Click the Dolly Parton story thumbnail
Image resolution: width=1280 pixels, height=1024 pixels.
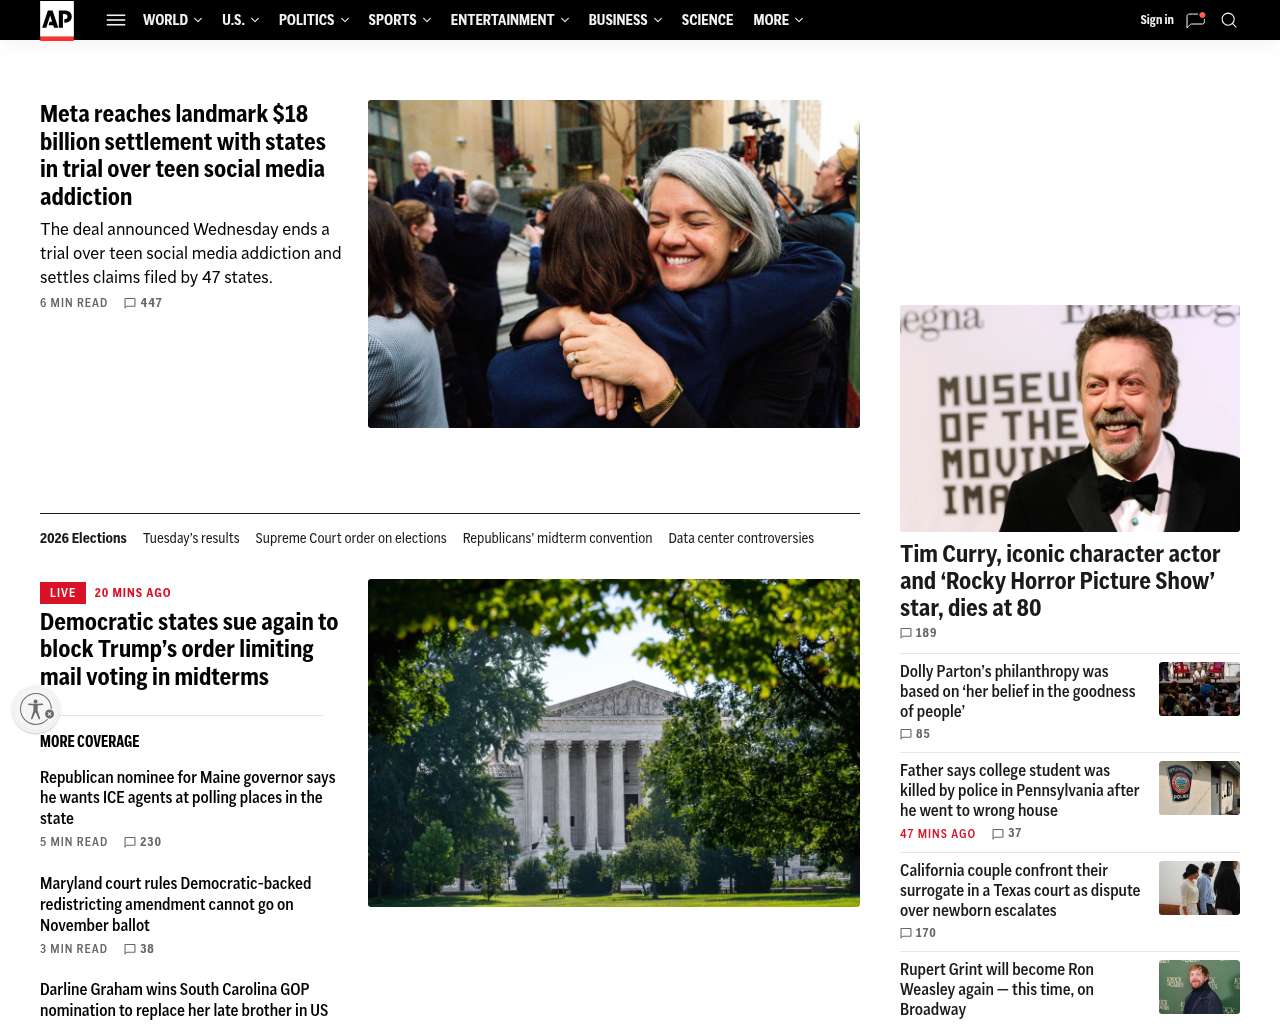click(1199, 689)
